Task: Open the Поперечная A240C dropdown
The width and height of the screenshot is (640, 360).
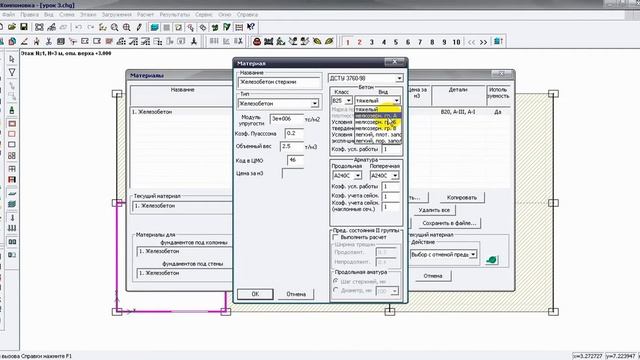Action: coord(395,176)
